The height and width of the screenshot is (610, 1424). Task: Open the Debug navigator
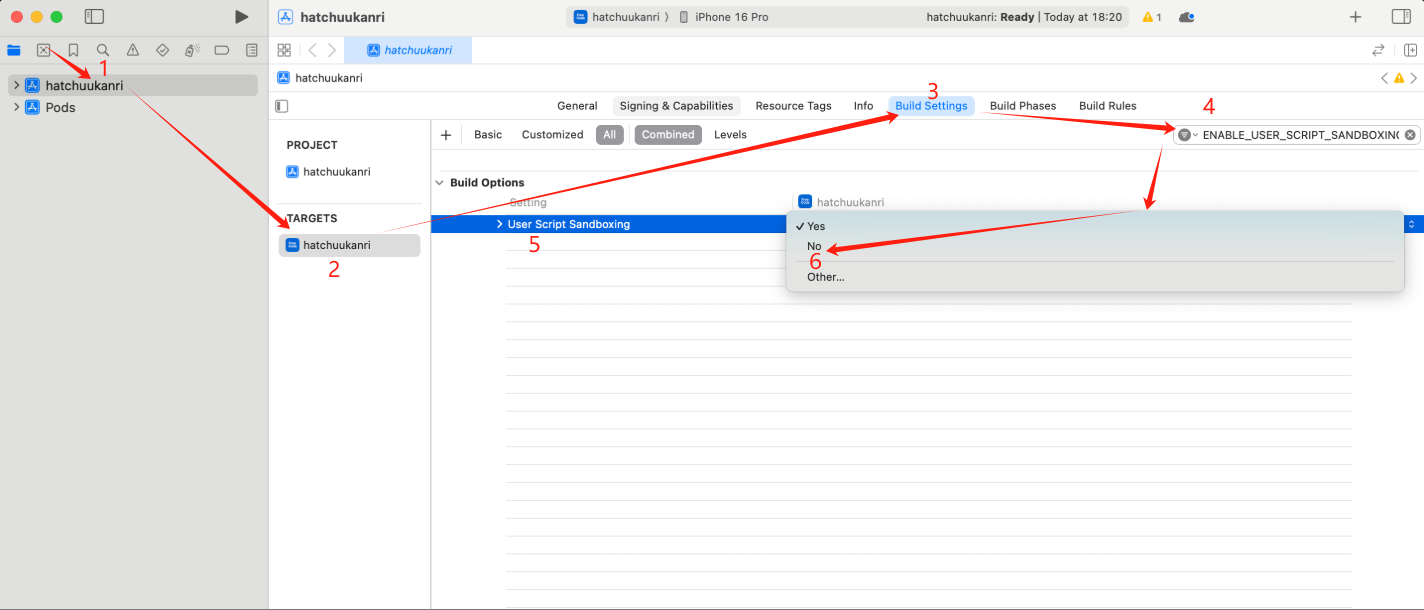point(192,50)
